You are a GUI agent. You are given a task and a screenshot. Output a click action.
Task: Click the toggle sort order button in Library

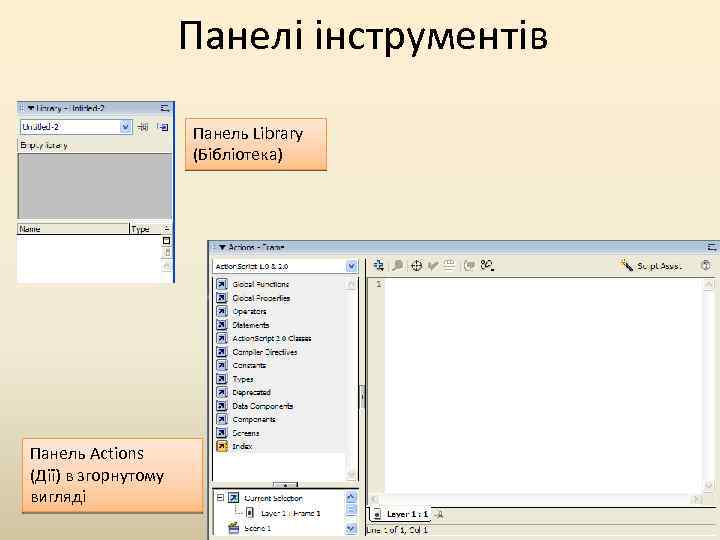coord(167,229)
